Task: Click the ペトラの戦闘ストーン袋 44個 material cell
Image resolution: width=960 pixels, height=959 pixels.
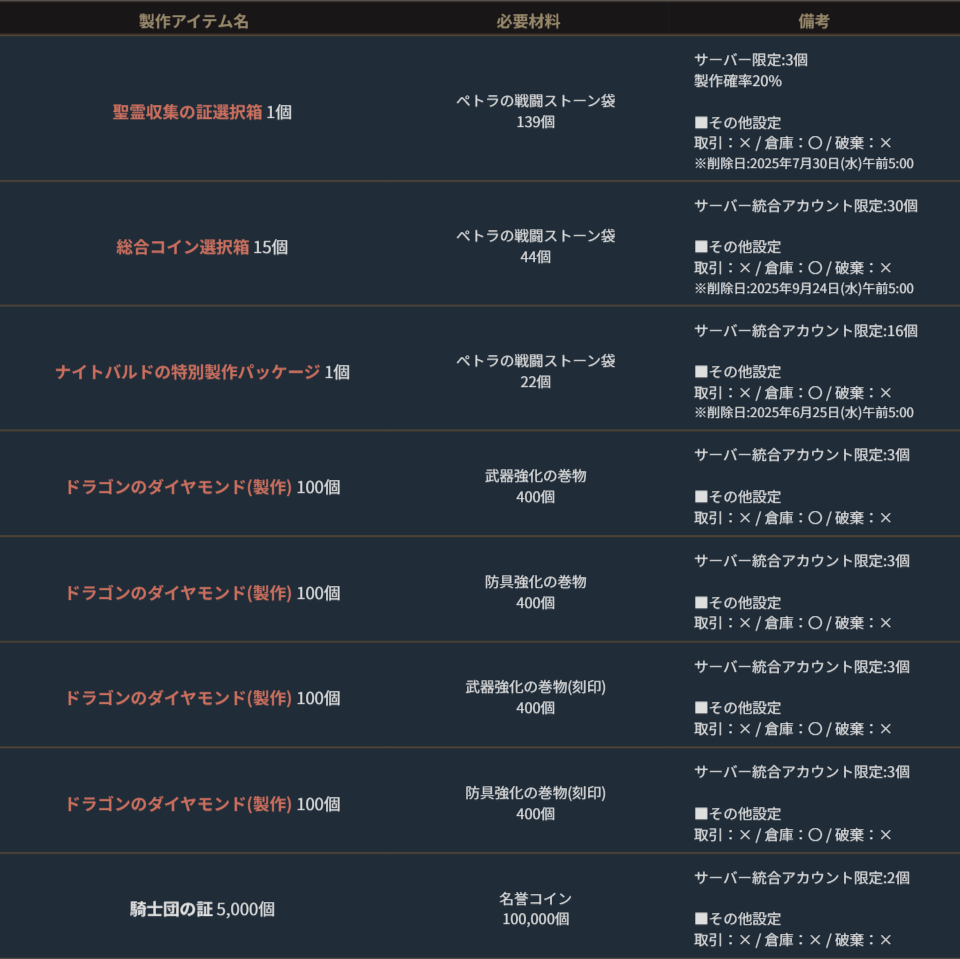Action: 535,246
